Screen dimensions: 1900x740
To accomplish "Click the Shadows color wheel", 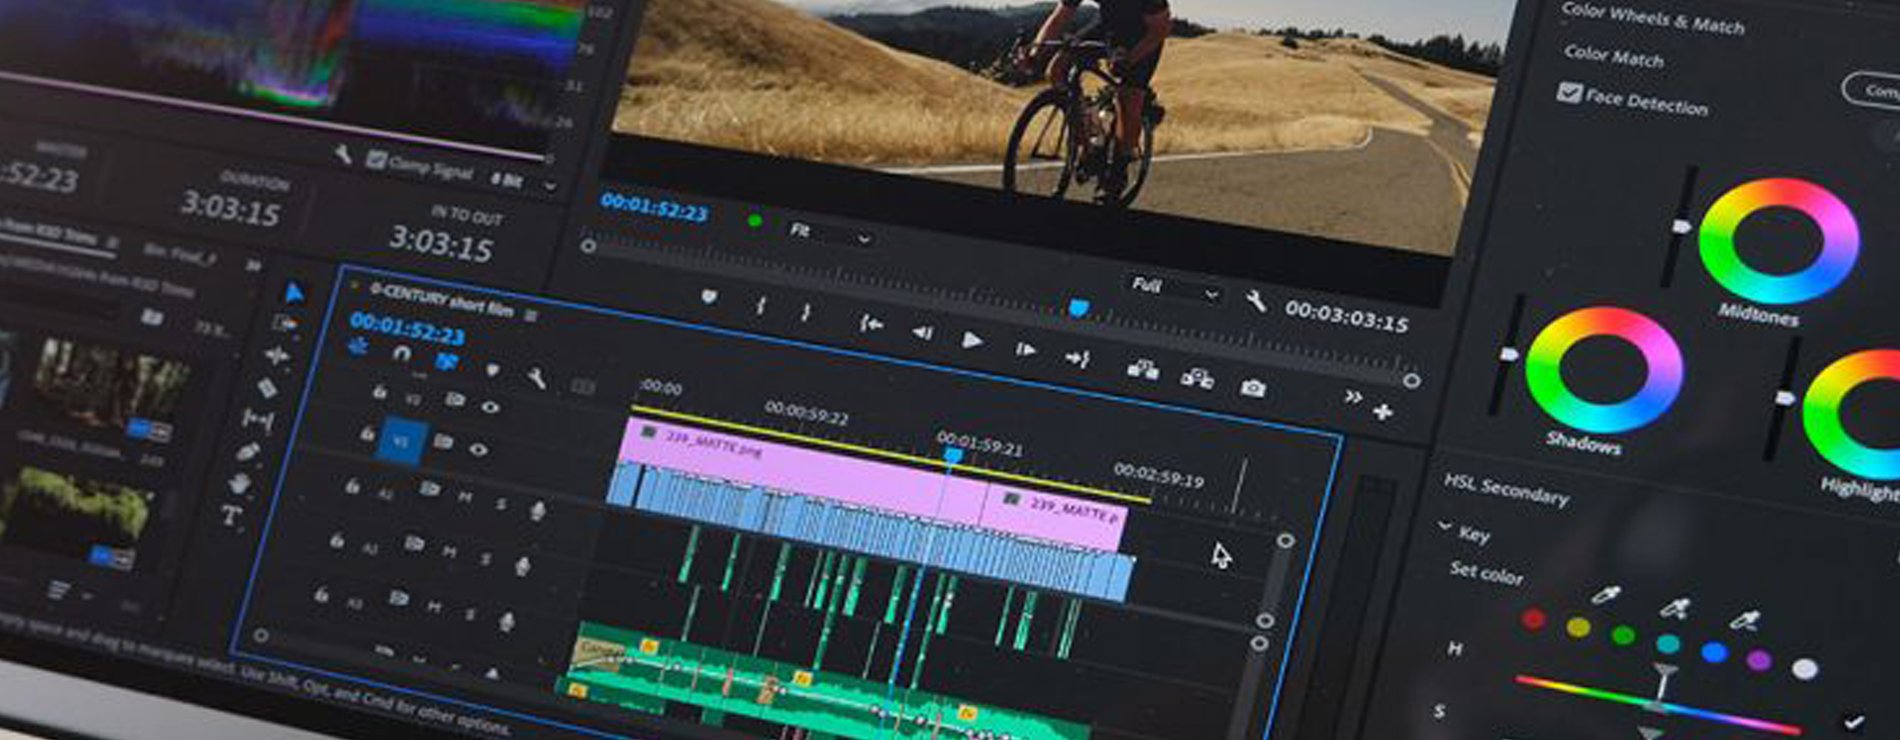I will (x=1604, y=369).
